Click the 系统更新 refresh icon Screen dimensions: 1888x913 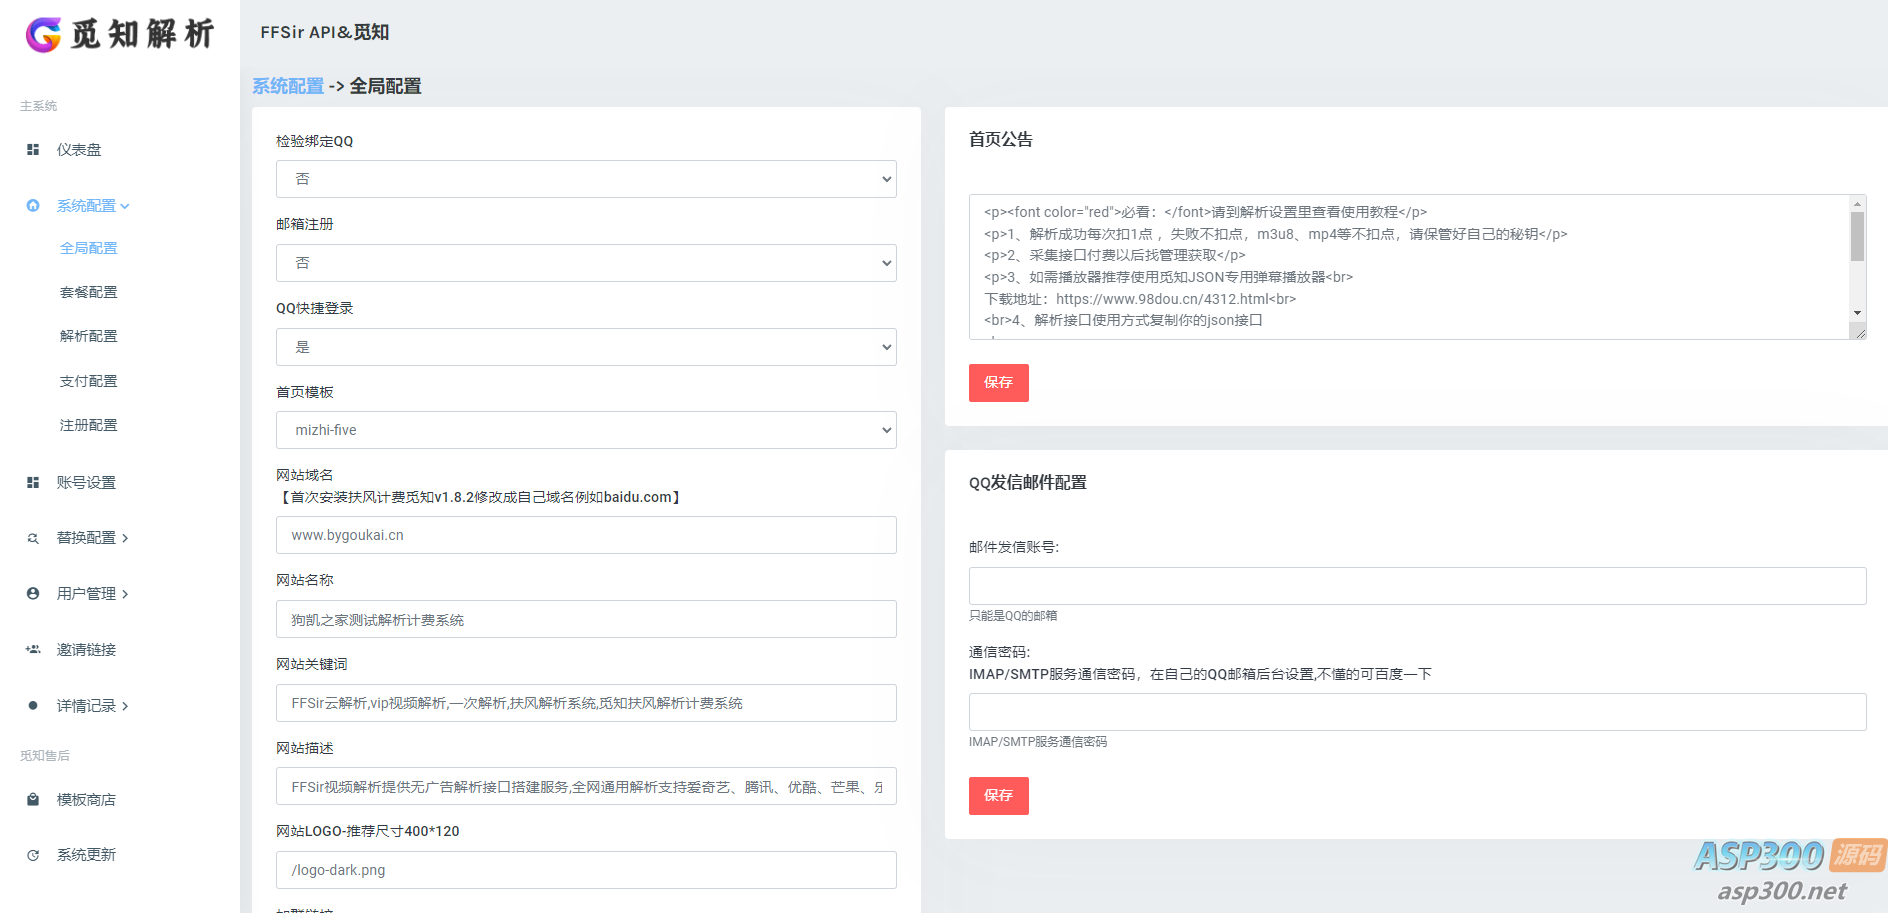click(x=33, y=855)
